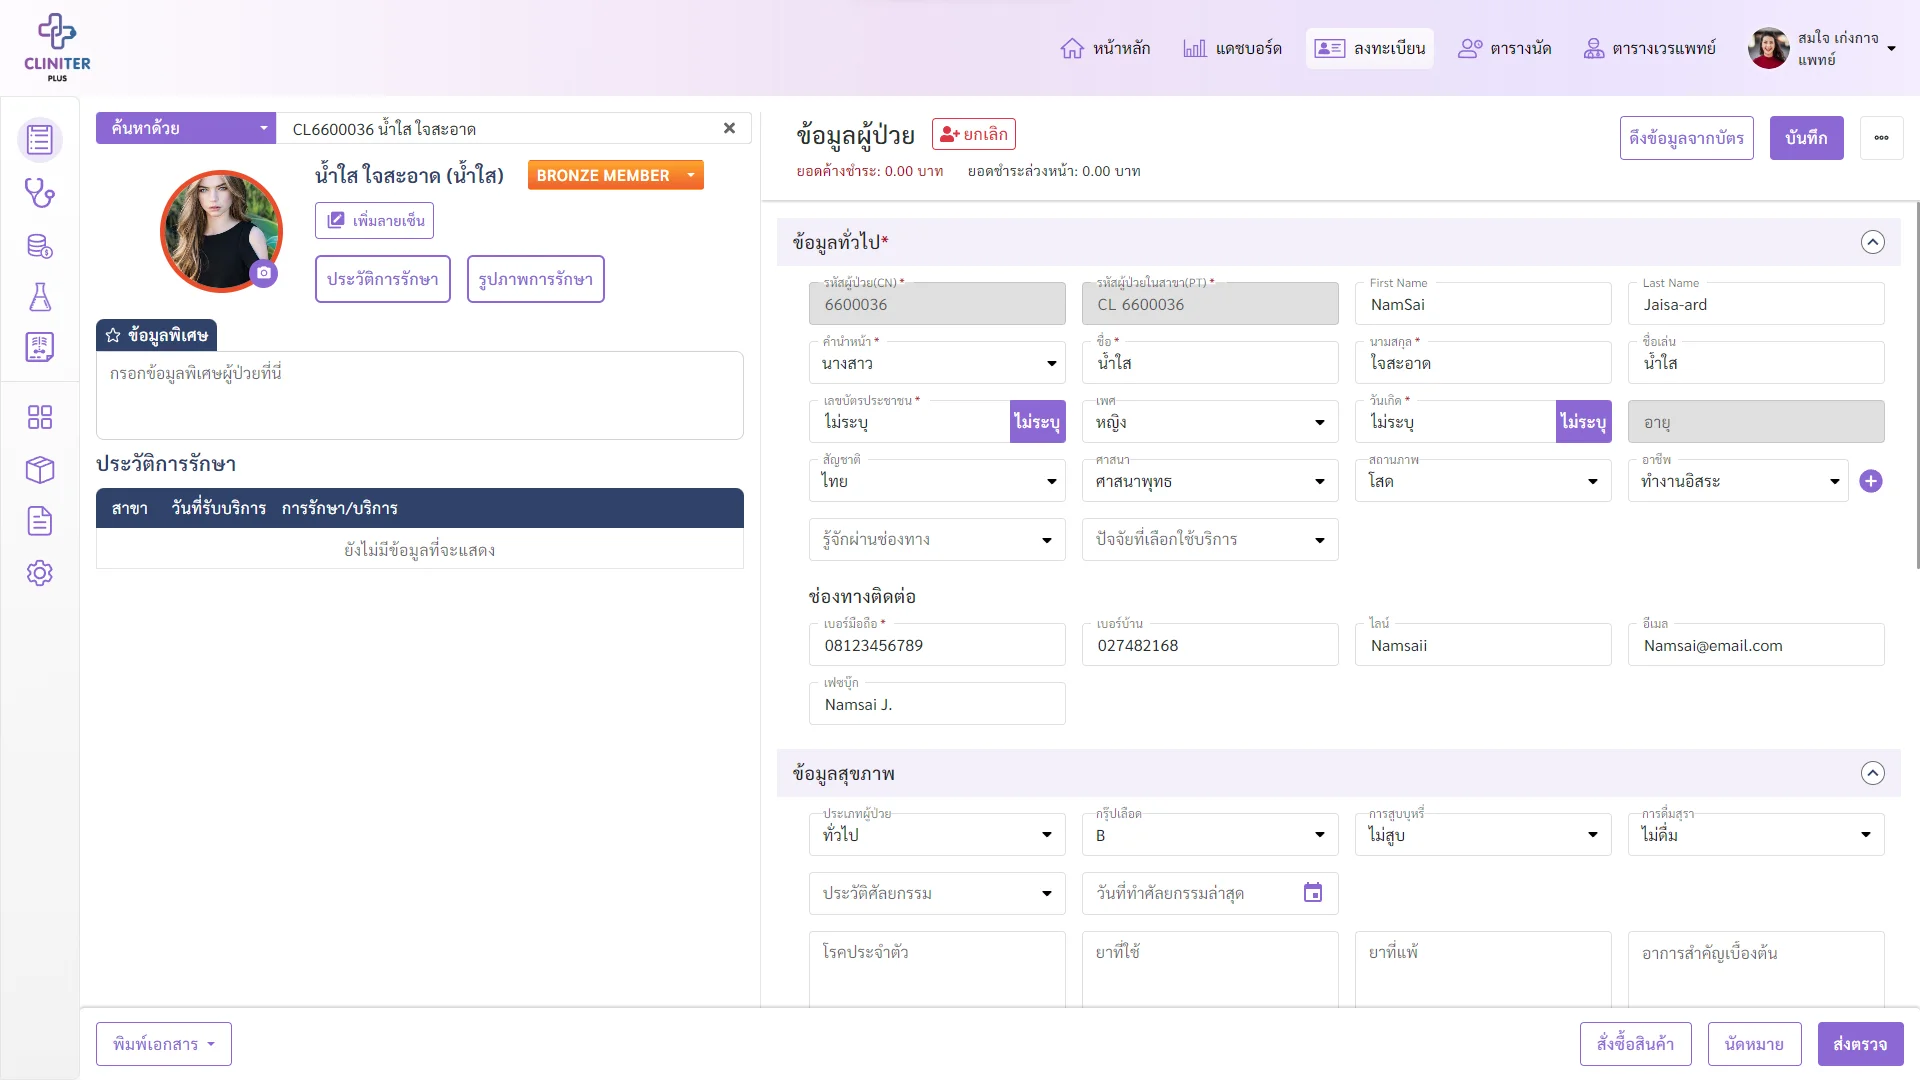The image size is (1920, 1080).
Task: Open the การดื่มสุรา alcohol dropdown
Action: coord(1756,834)
